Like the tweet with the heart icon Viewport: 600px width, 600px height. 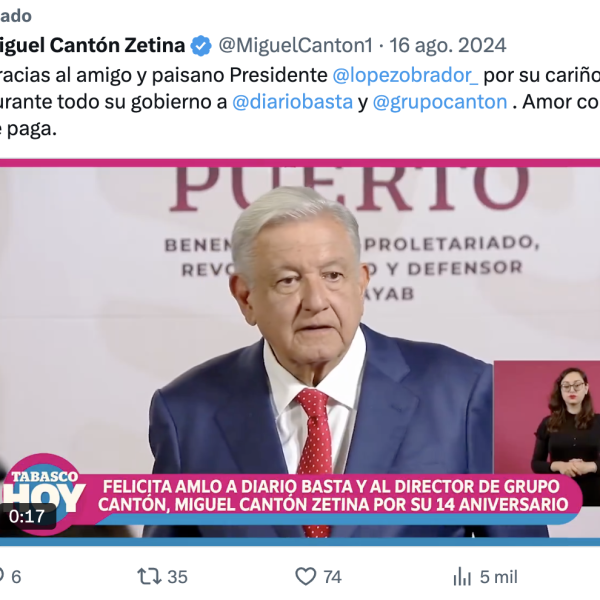coord(306,576)
